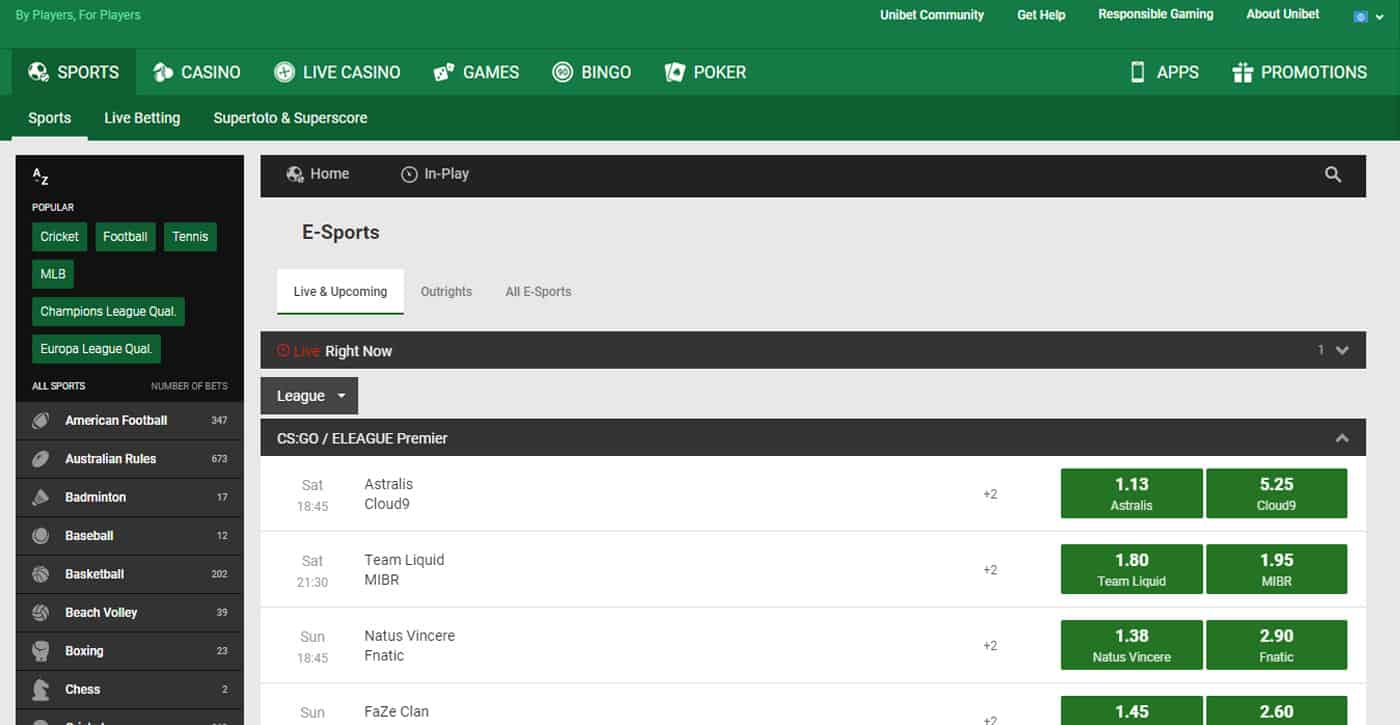1400x725 pixels.
Task: Select the Outrights tab
Action: pos(446,292)
